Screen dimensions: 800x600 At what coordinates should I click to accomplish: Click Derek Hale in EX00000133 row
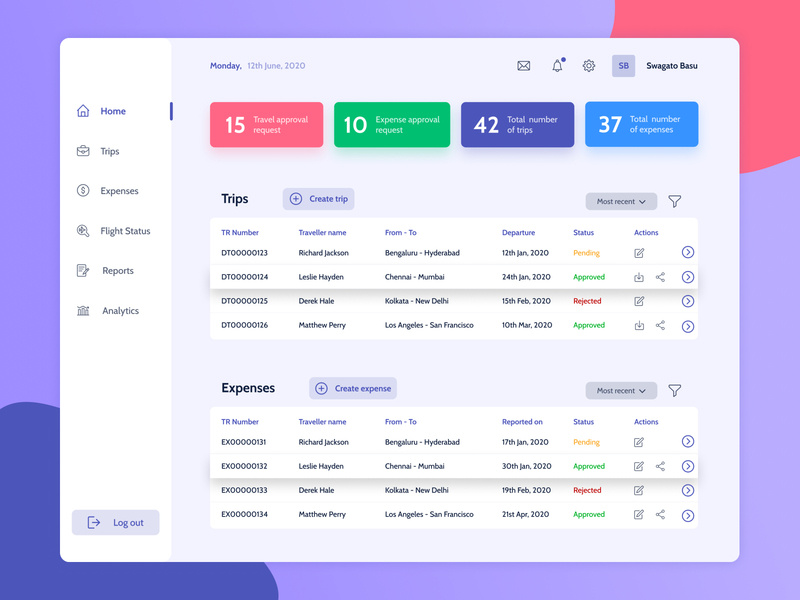pos(316,490)
